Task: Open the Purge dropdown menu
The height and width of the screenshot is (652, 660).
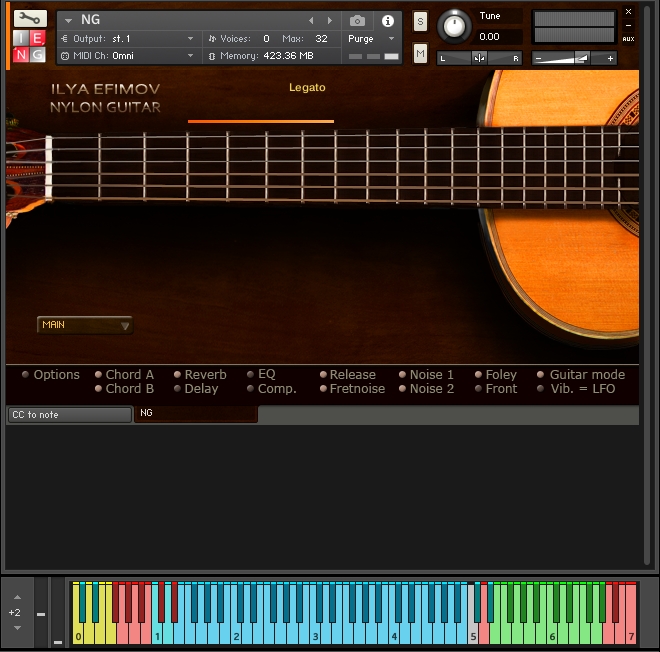Action: [371, 39]
